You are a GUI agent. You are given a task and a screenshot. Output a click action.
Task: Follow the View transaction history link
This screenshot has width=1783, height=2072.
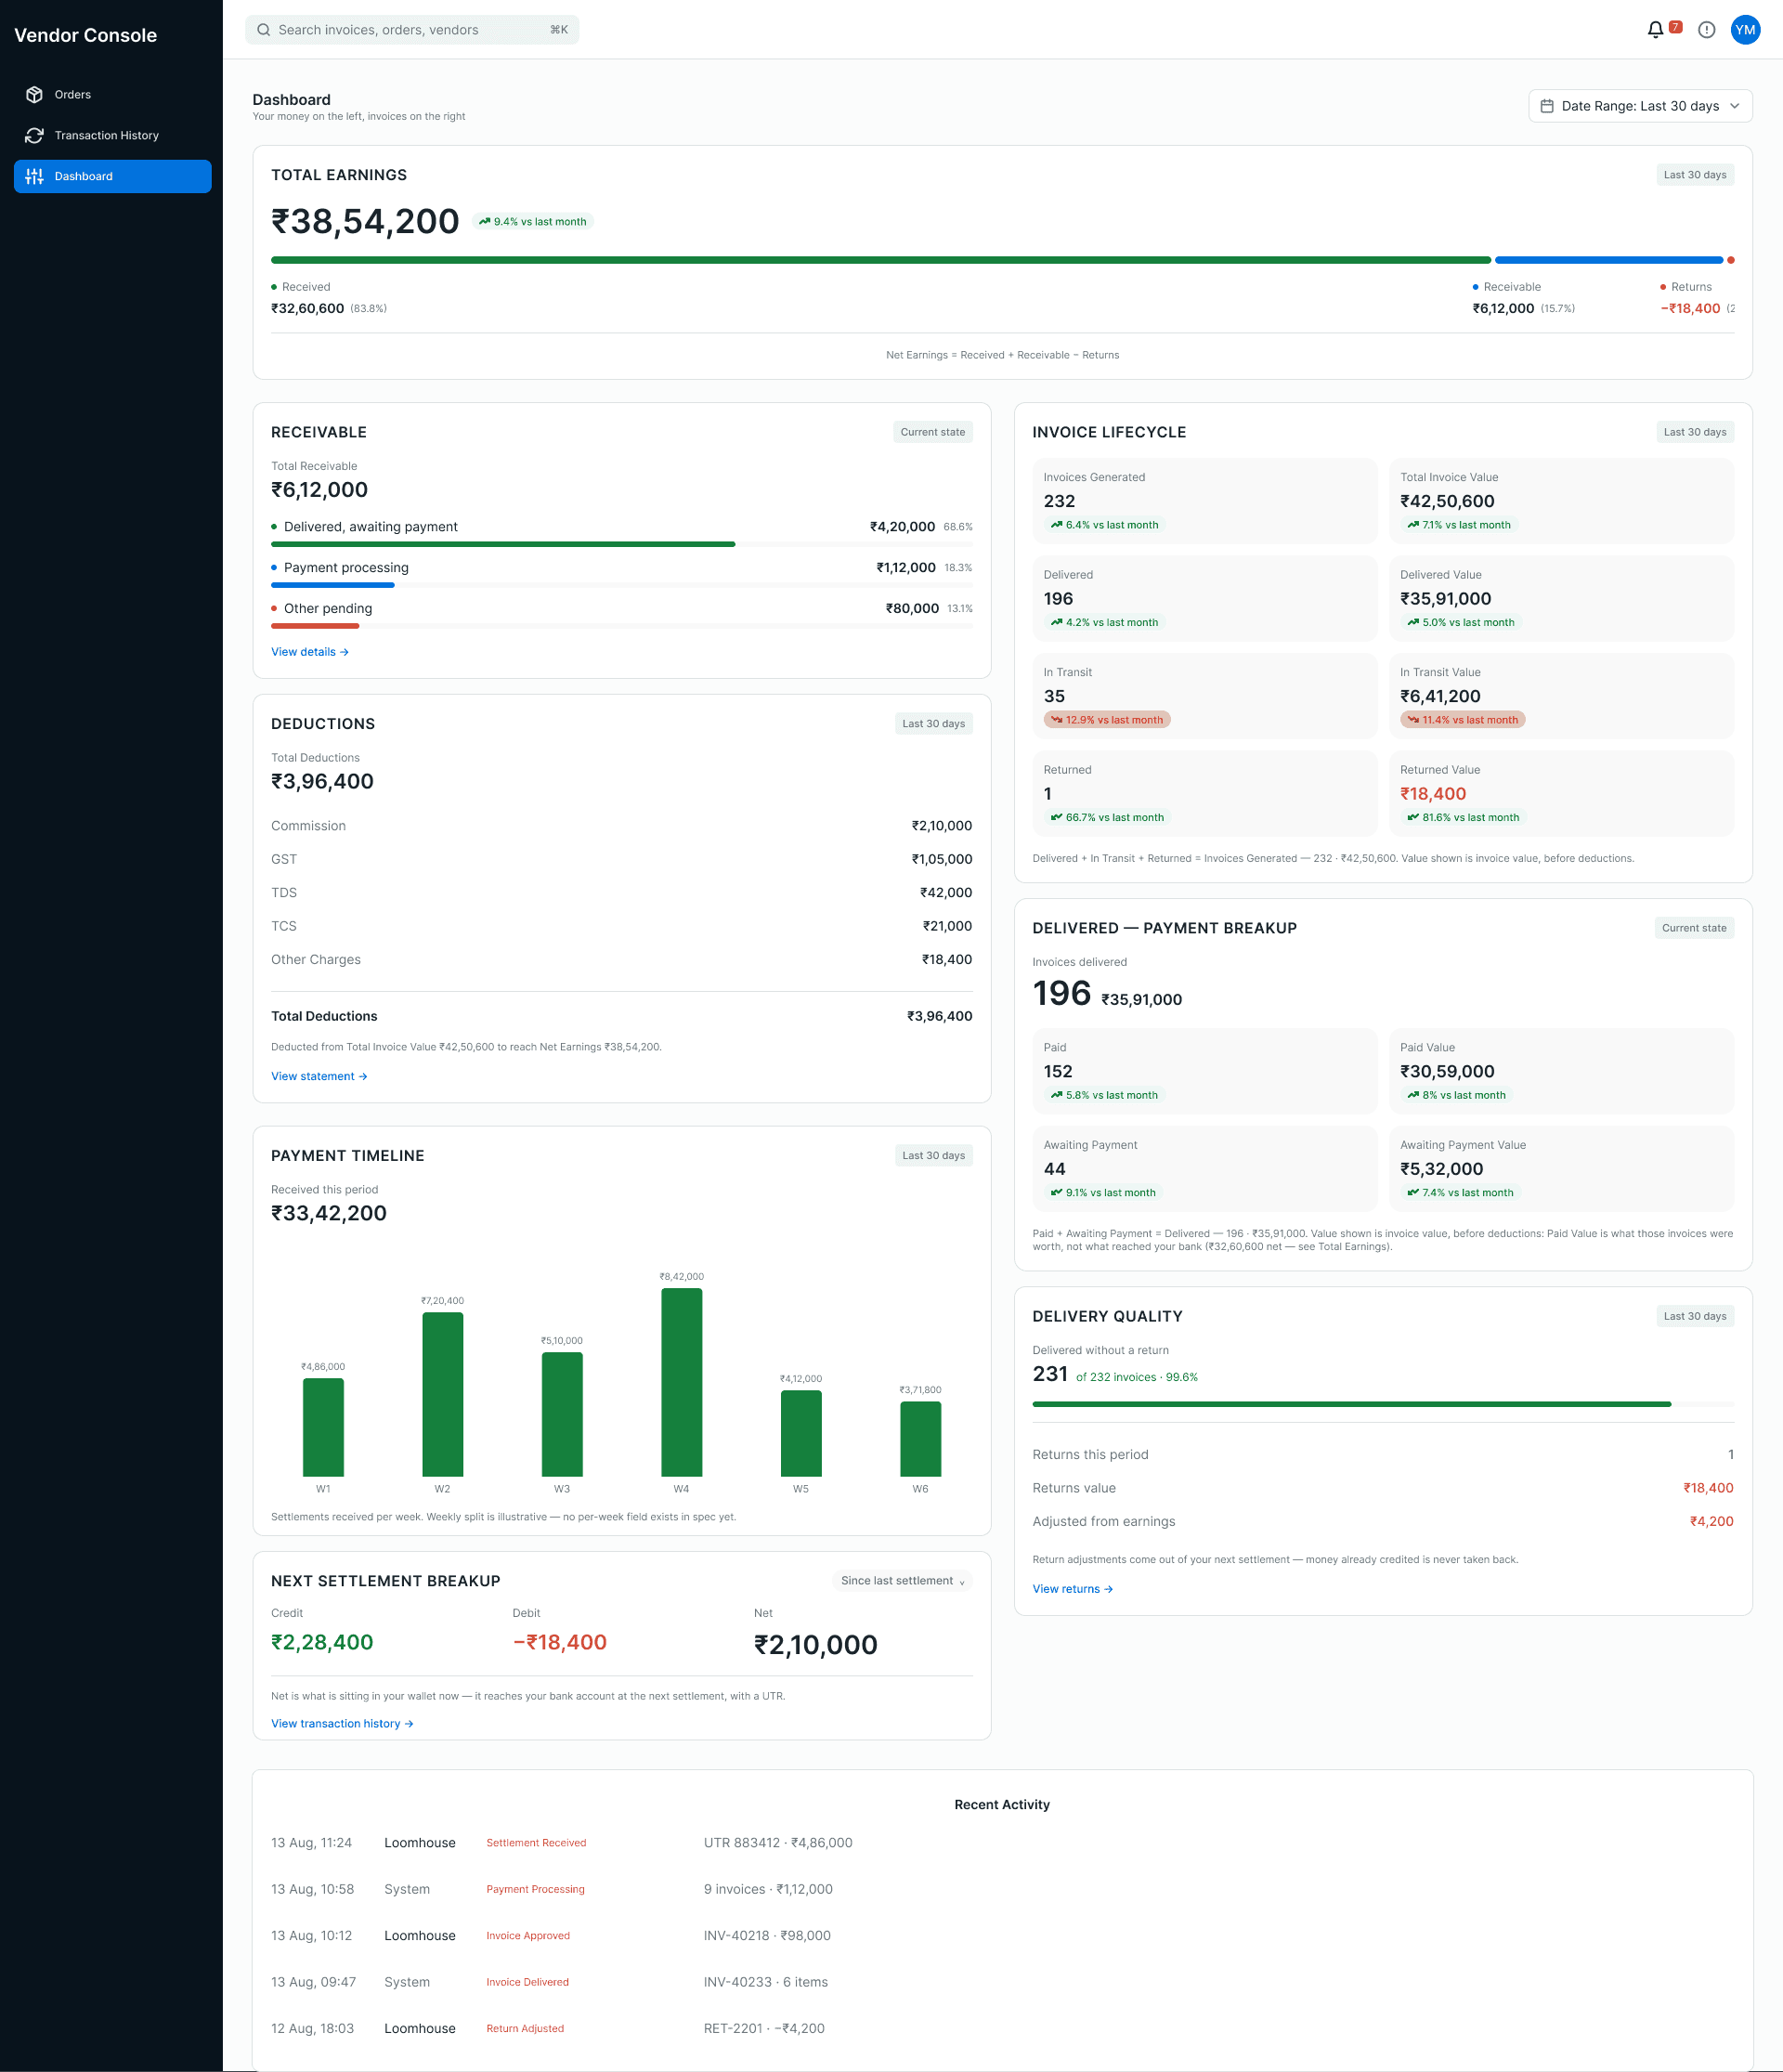click(342, 1724)
